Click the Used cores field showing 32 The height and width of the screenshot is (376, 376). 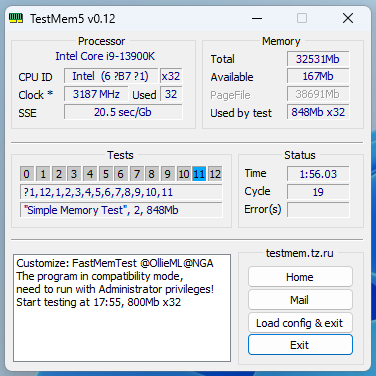coord(171,94)
